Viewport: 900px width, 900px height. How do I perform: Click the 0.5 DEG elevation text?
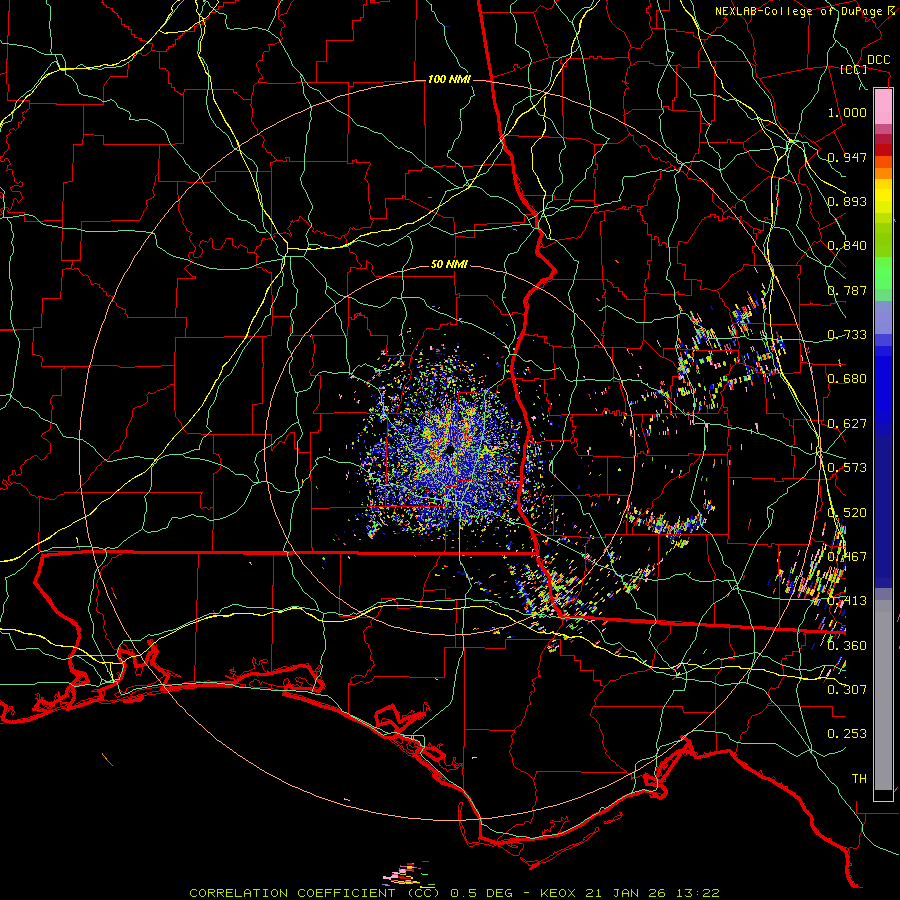481,893
